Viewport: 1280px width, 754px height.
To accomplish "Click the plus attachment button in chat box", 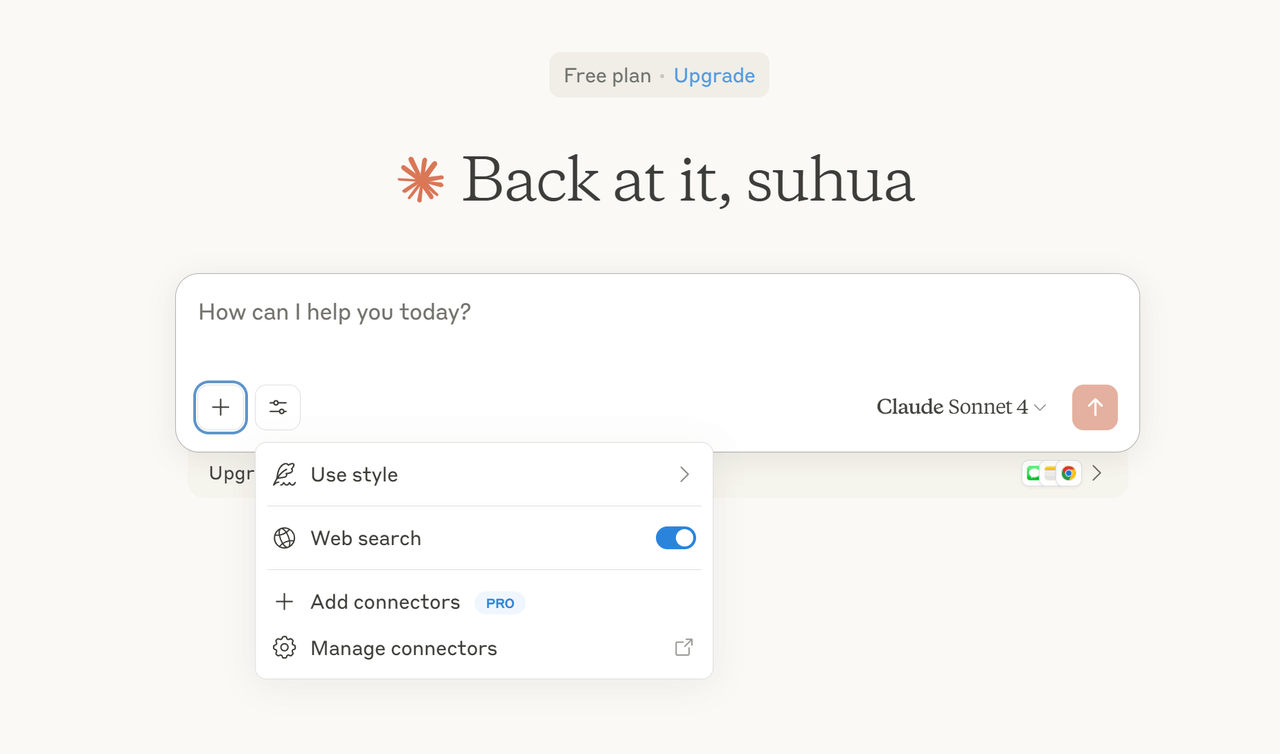I will point(220,407).
